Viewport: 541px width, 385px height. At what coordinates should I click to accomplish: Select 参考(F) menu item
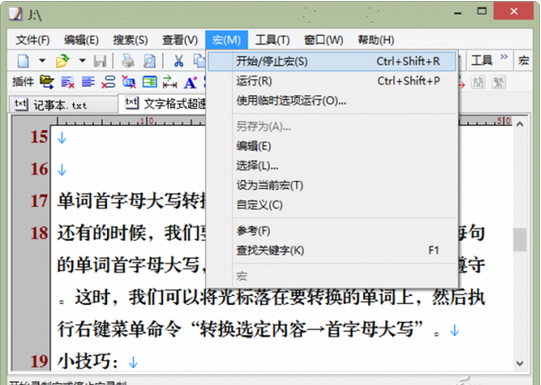coord(332,231)
